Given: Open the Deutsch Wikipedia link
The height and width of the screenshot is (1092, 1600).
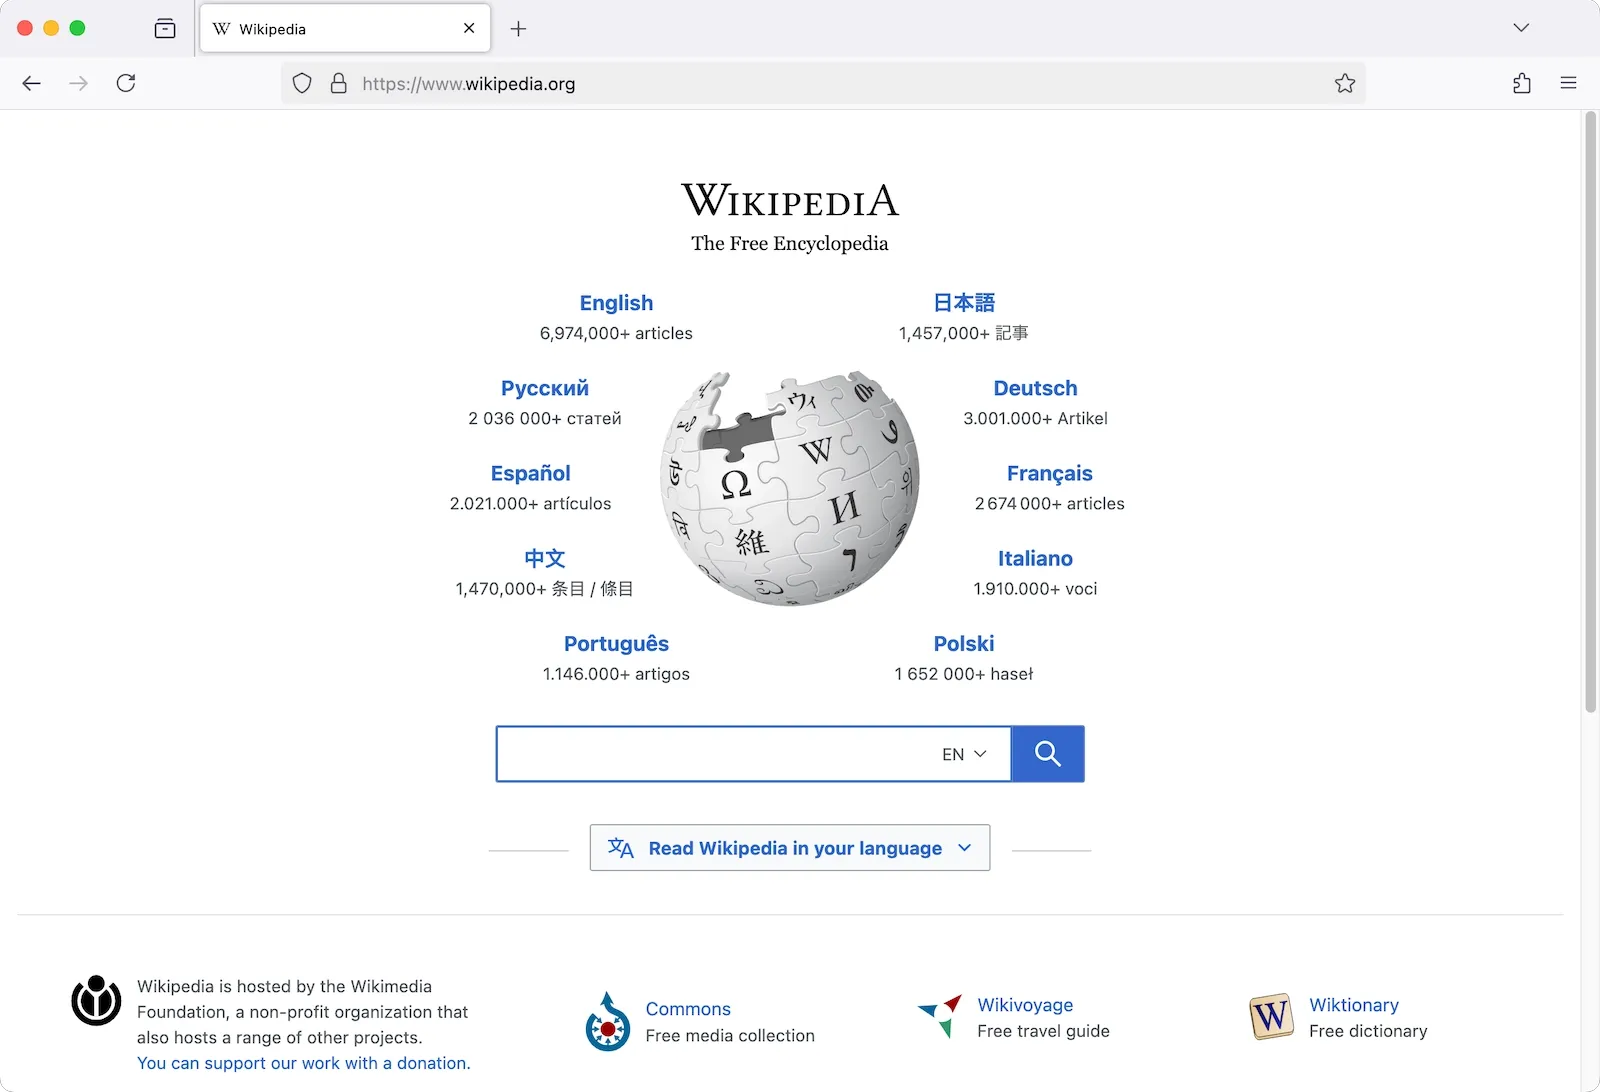Looking at the screenshot, I should coord(1035,388).
